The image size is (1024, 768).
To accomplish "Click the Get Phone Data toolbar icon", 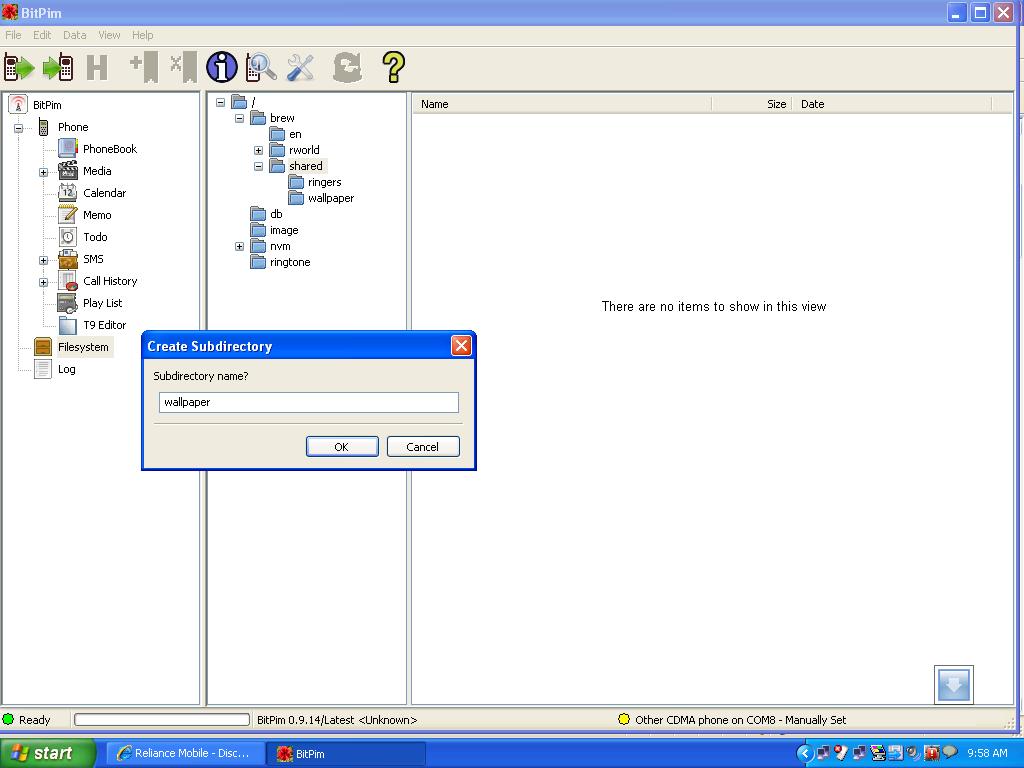I will (19, 67).
